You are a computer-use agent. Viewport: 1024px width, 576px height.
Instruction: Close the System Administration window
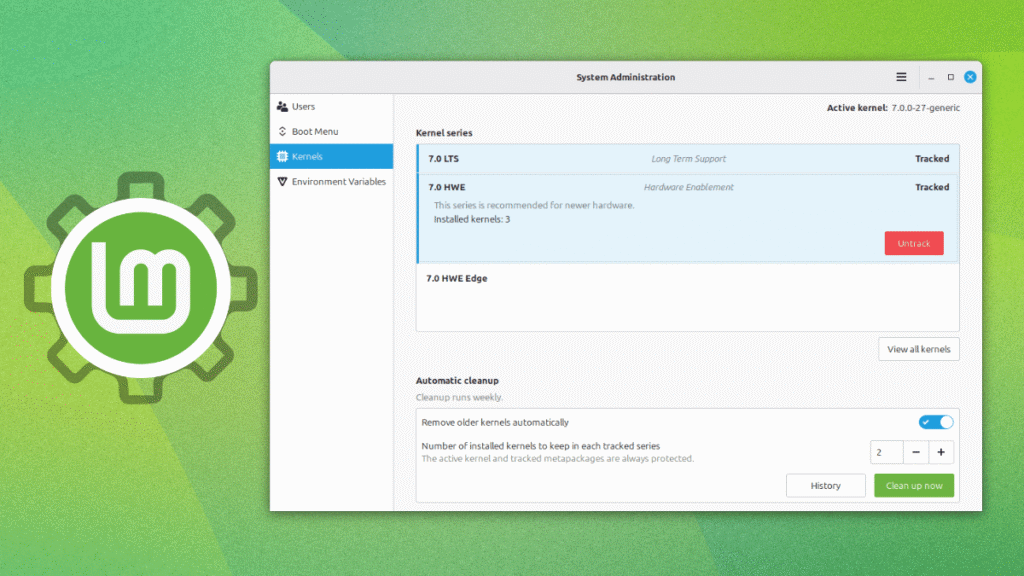point(970,77)
